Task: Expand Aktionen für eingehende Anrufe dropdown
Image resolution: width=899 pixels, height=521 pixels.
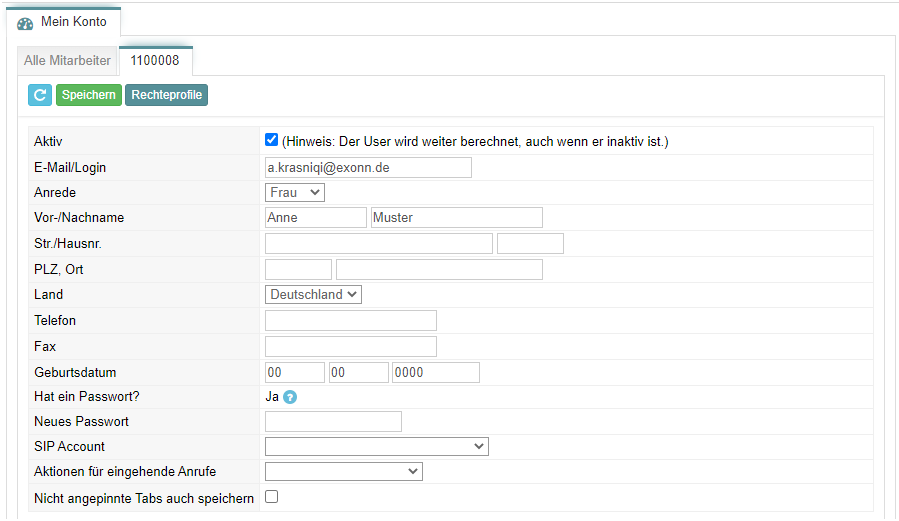Action: point(343,472)
